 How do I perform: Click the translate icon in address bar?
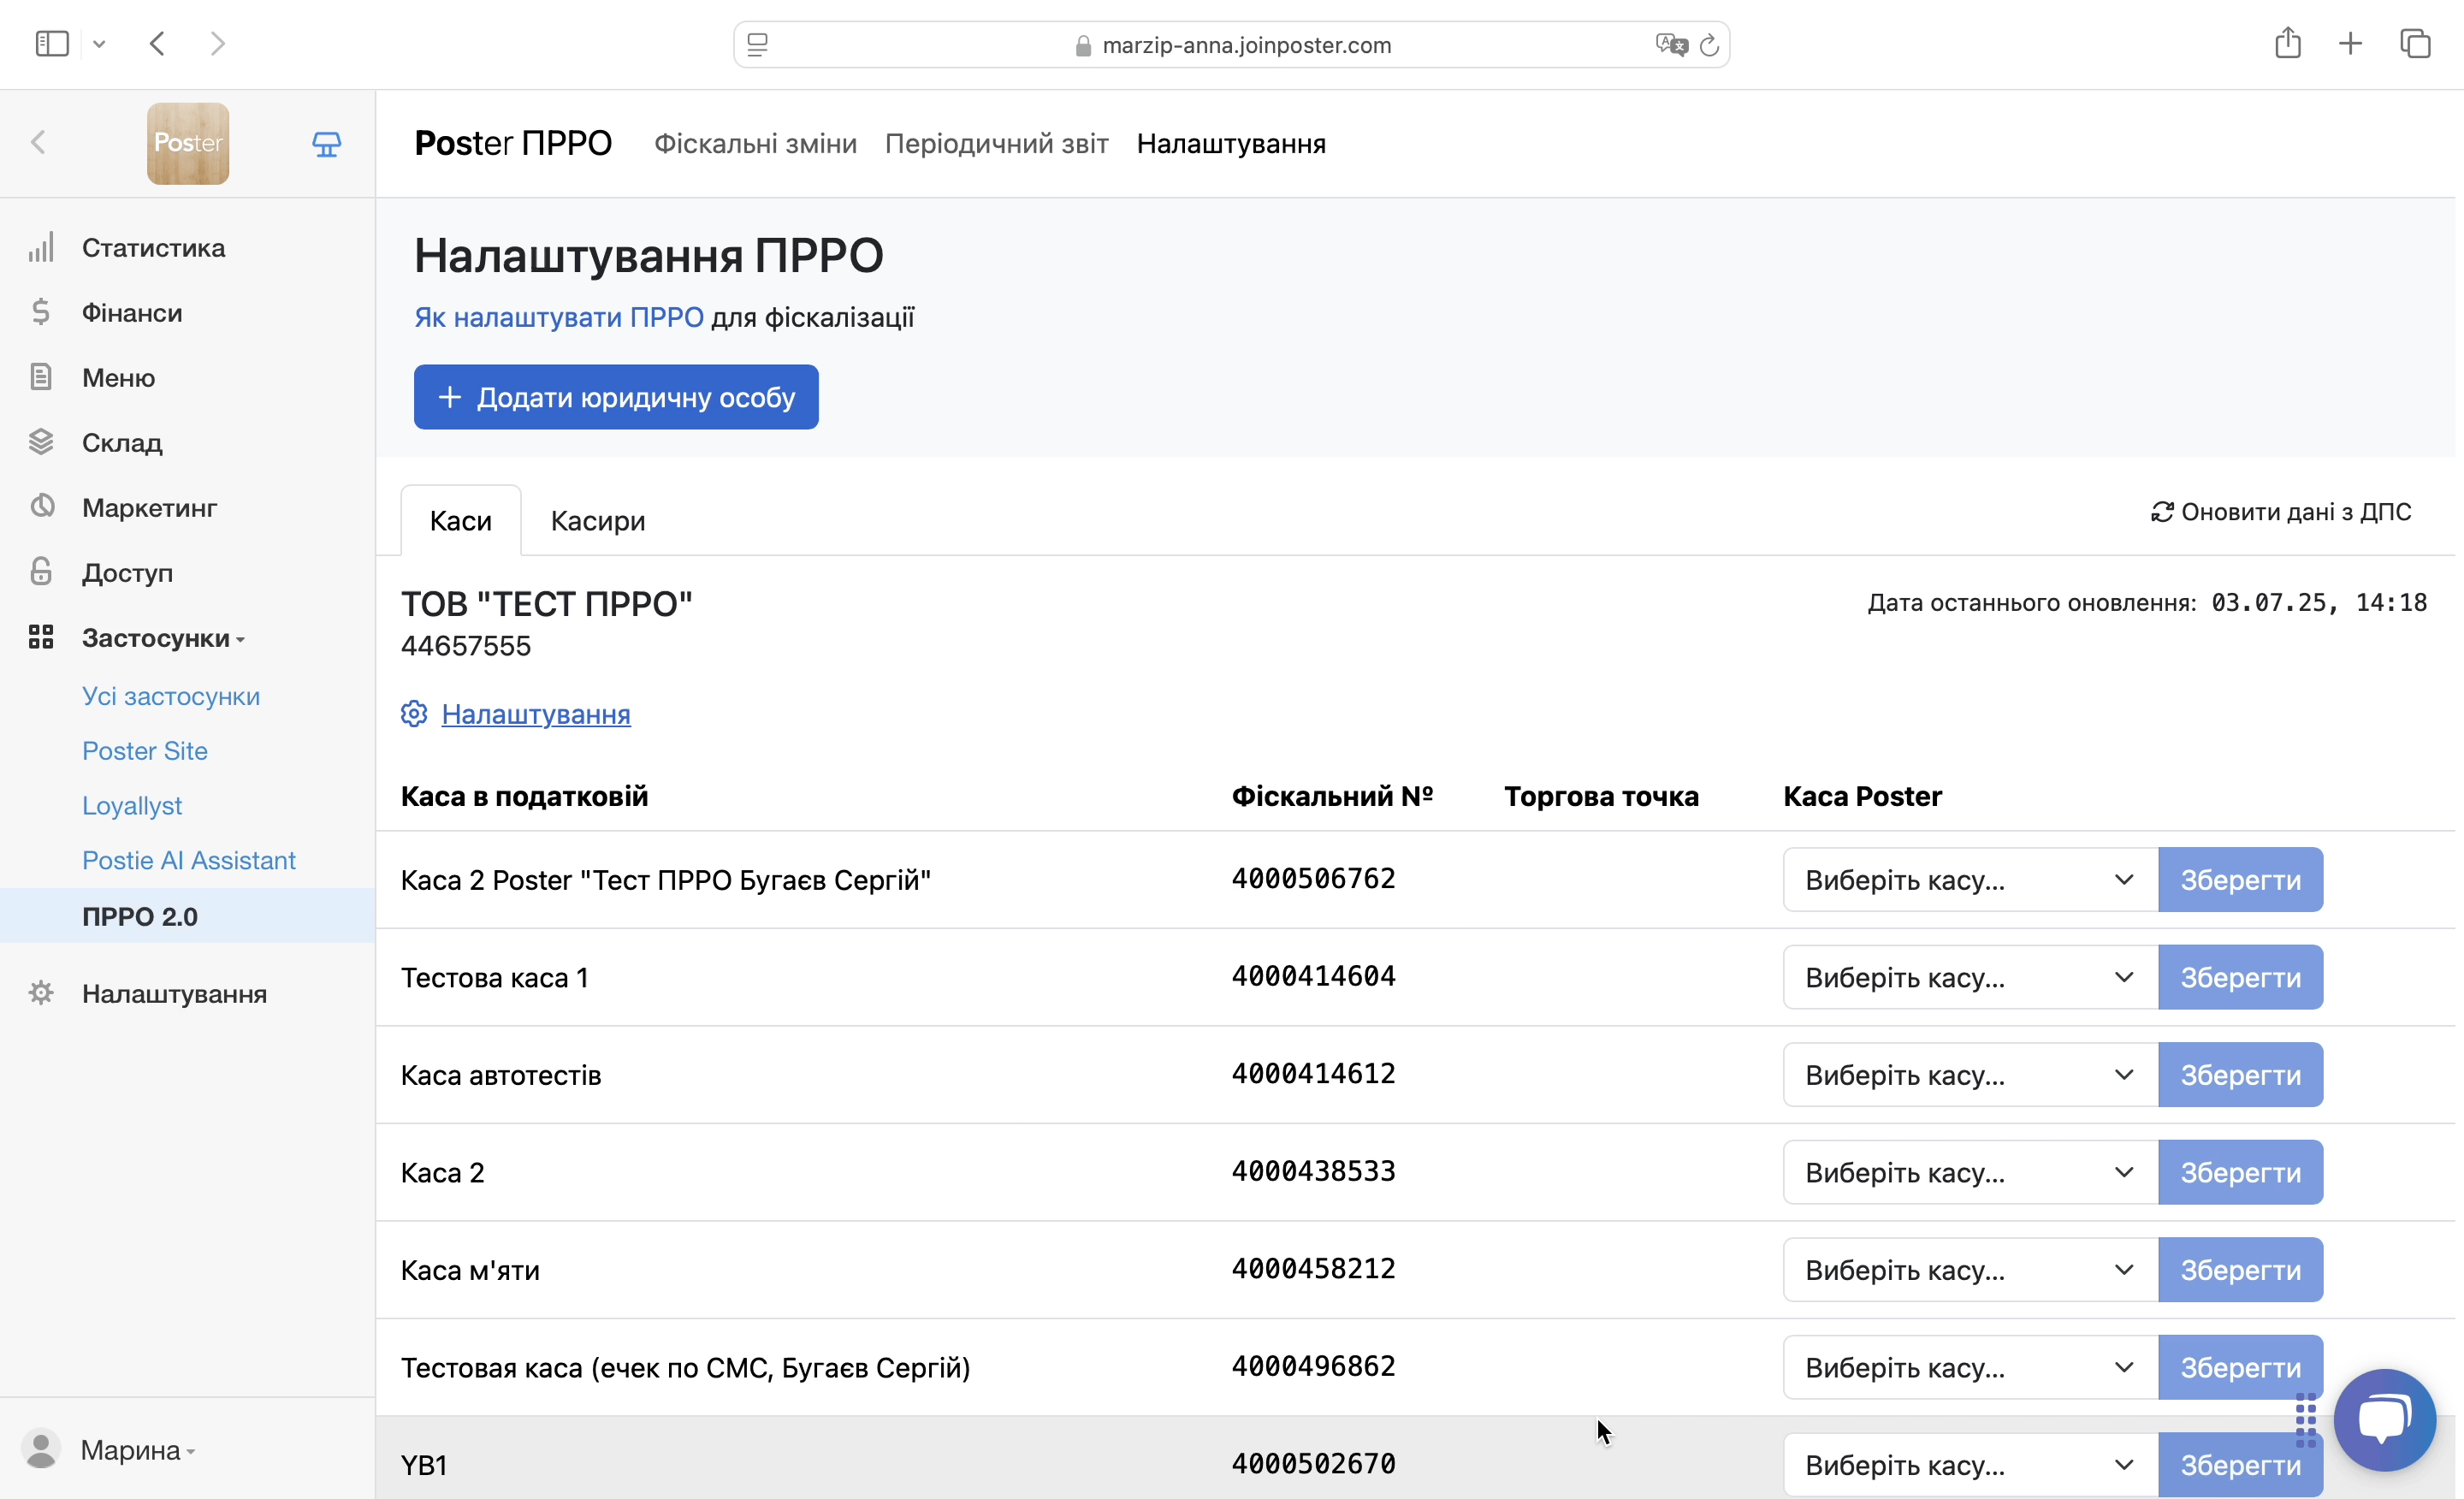click(x=1671, y=45)
